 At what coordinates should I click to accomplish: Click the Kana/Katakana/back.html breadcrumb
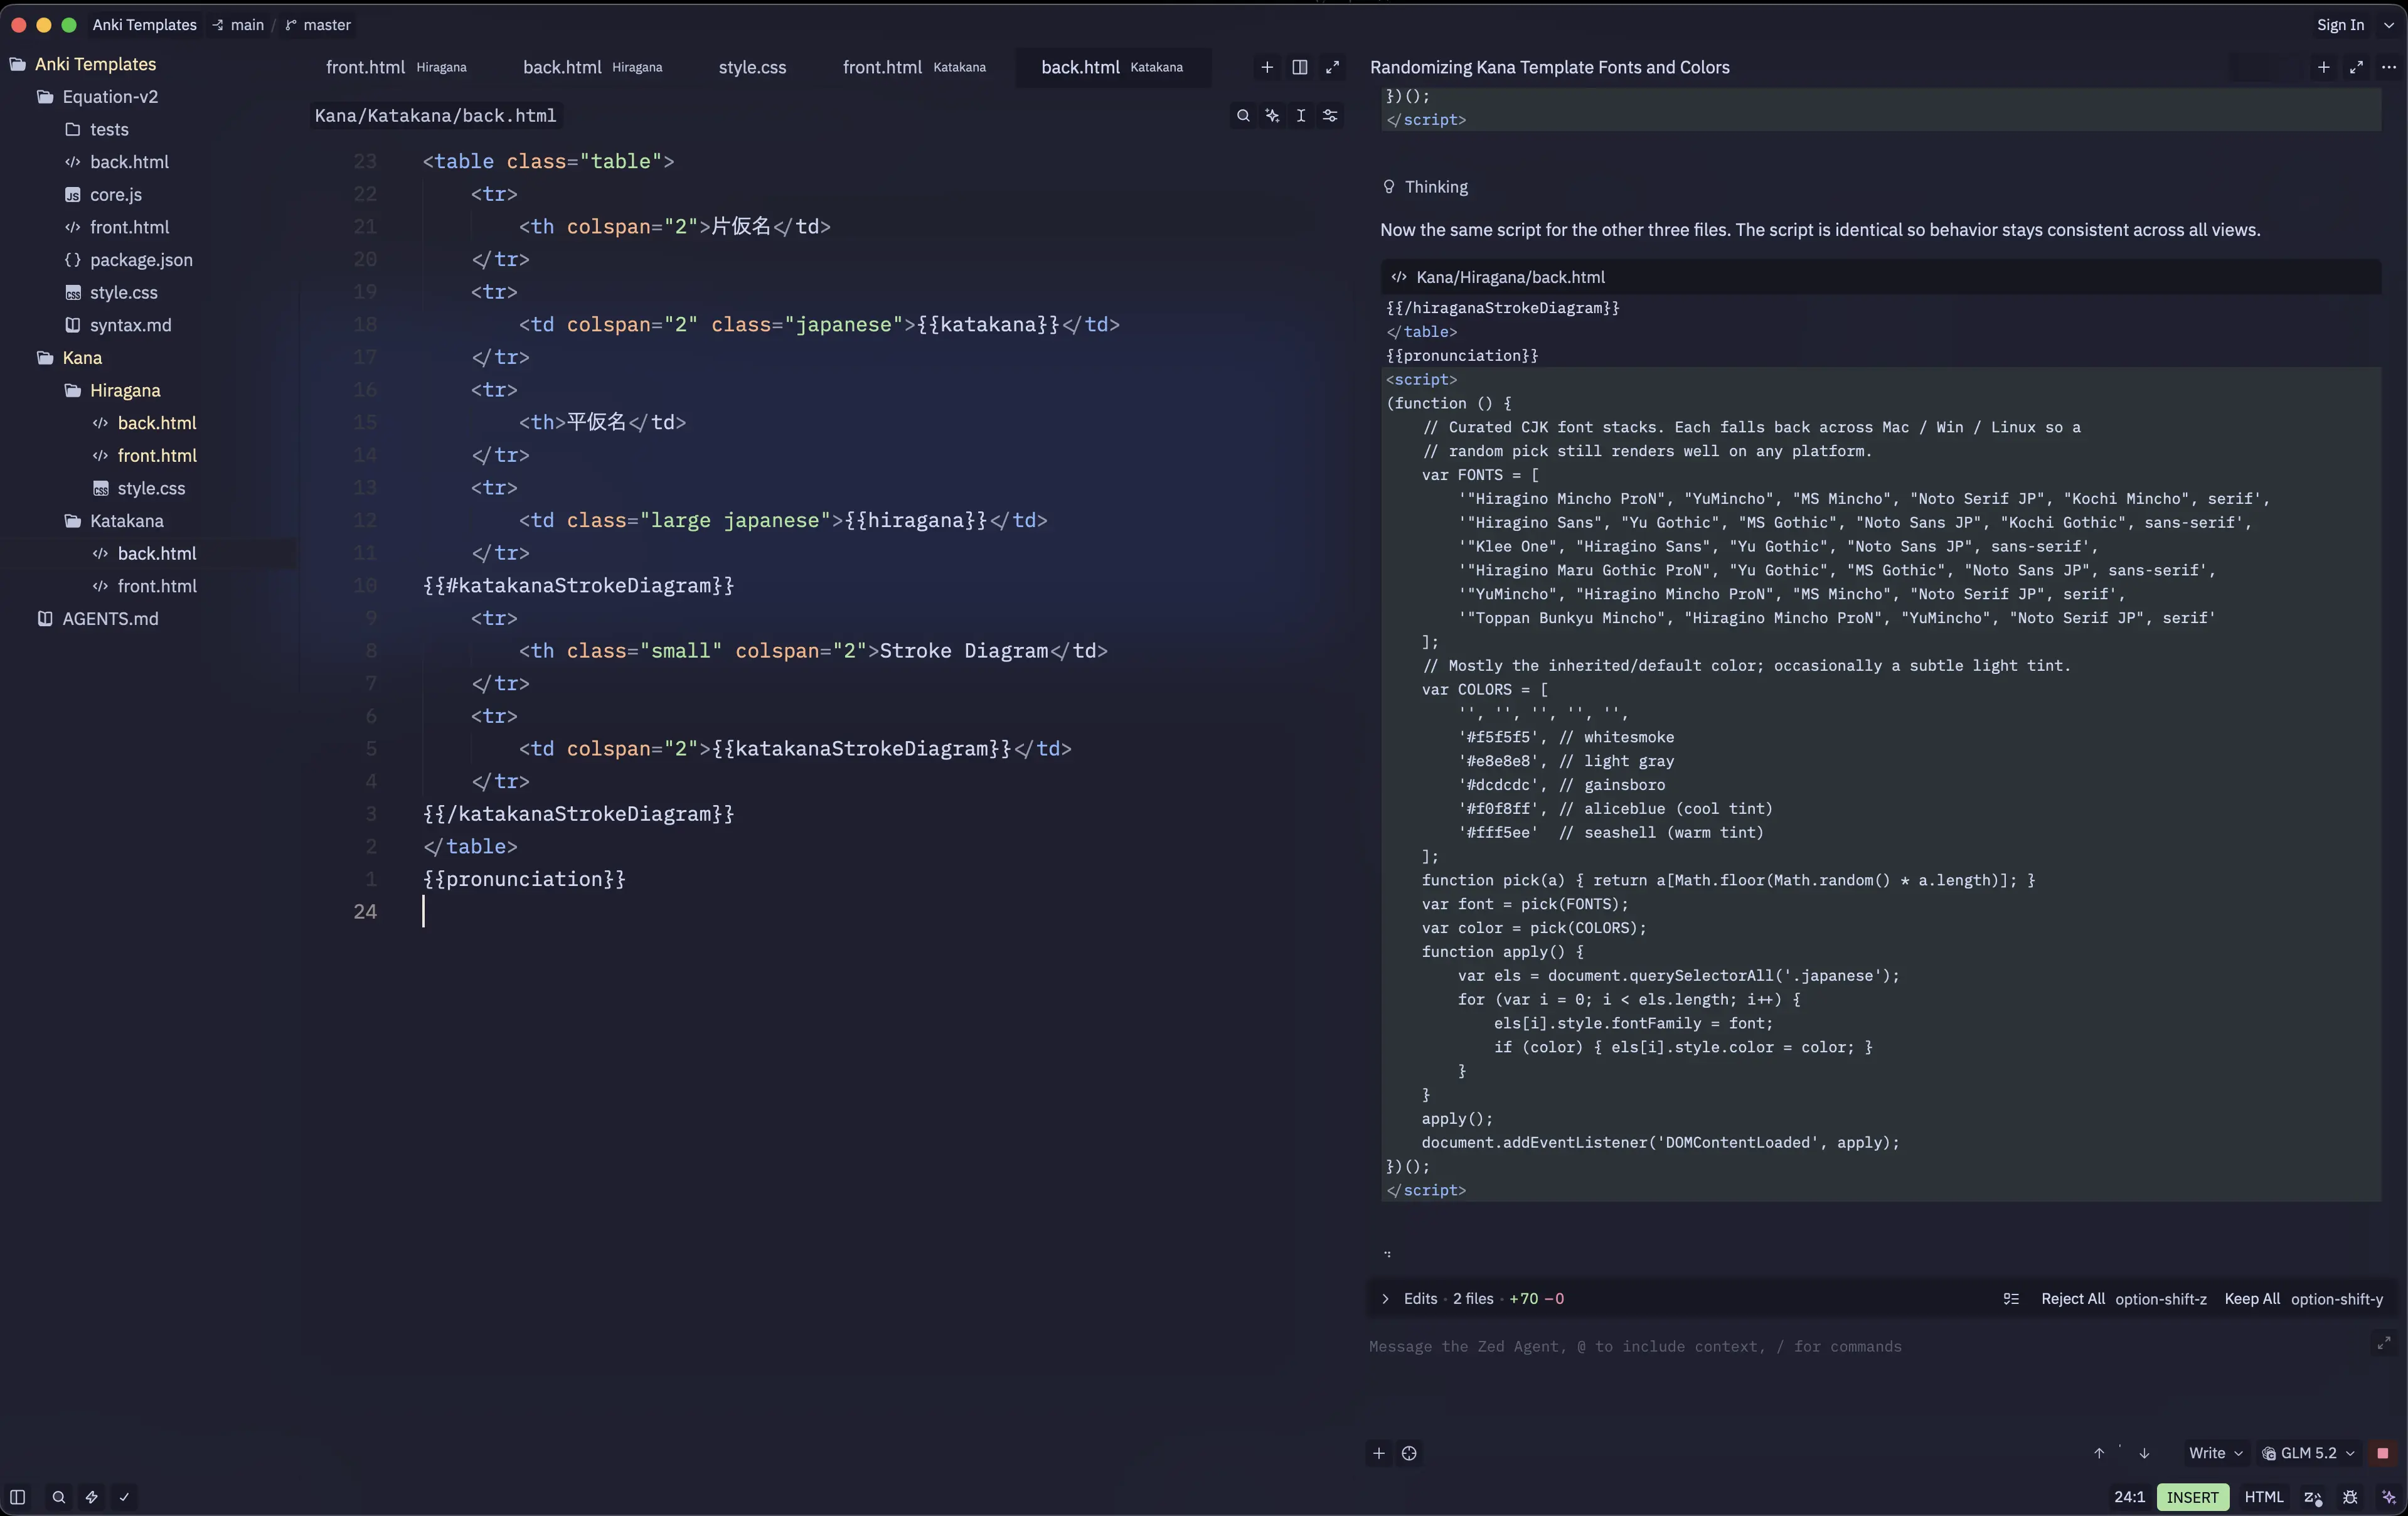coord(435,116)
